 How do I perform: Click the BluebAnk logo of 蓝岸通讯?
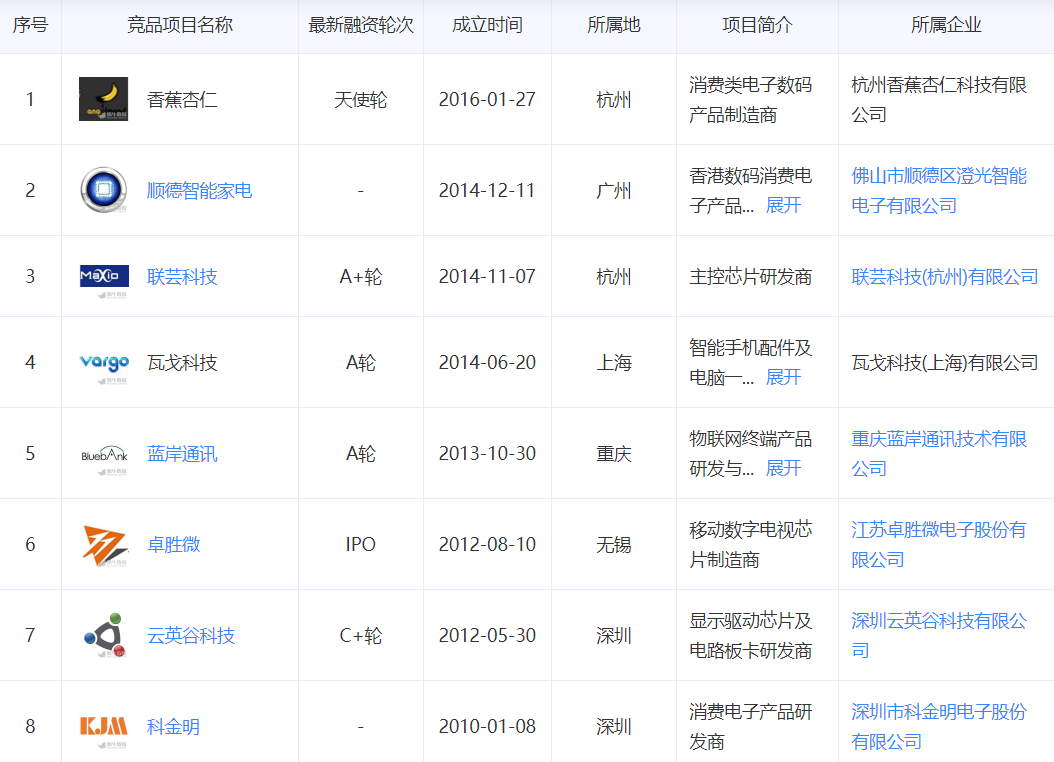click(x=104, y=454)
